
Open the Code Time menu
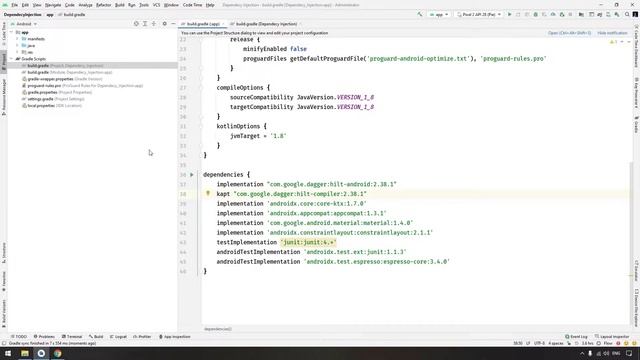[x=192, y=5]
